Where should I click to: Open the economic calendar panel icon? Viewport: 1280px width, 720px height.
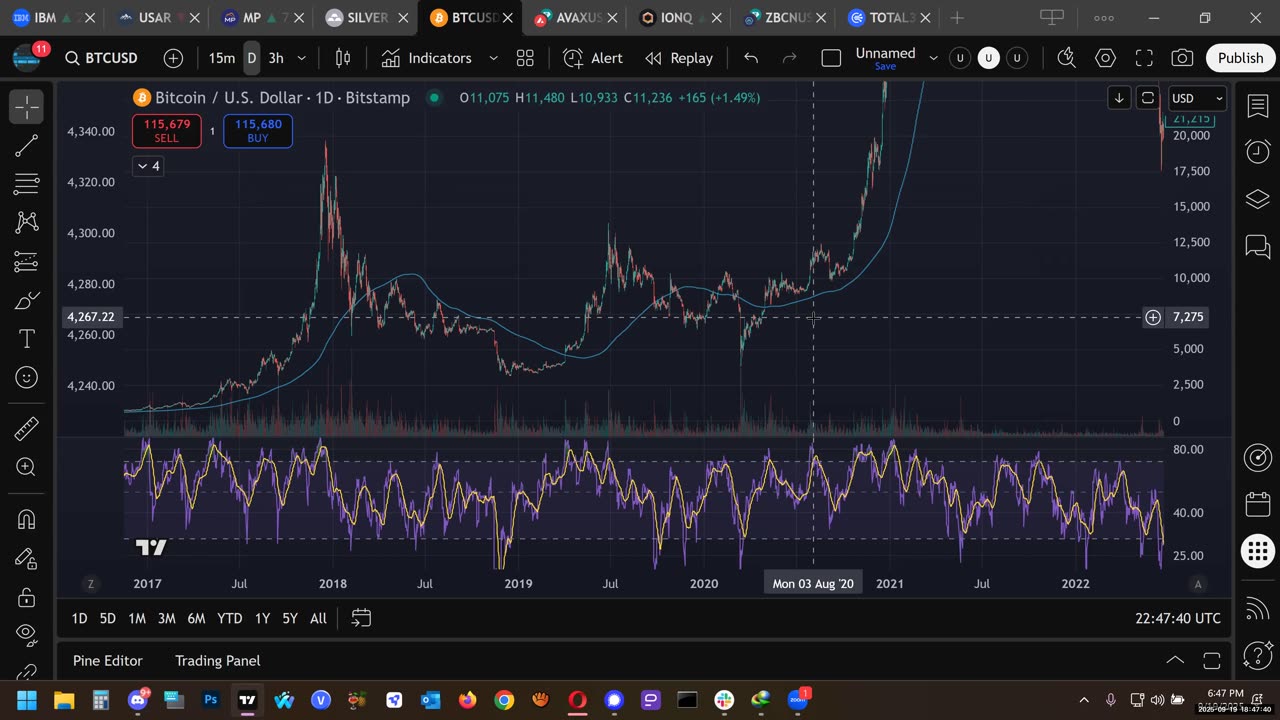pos(1258,504)
